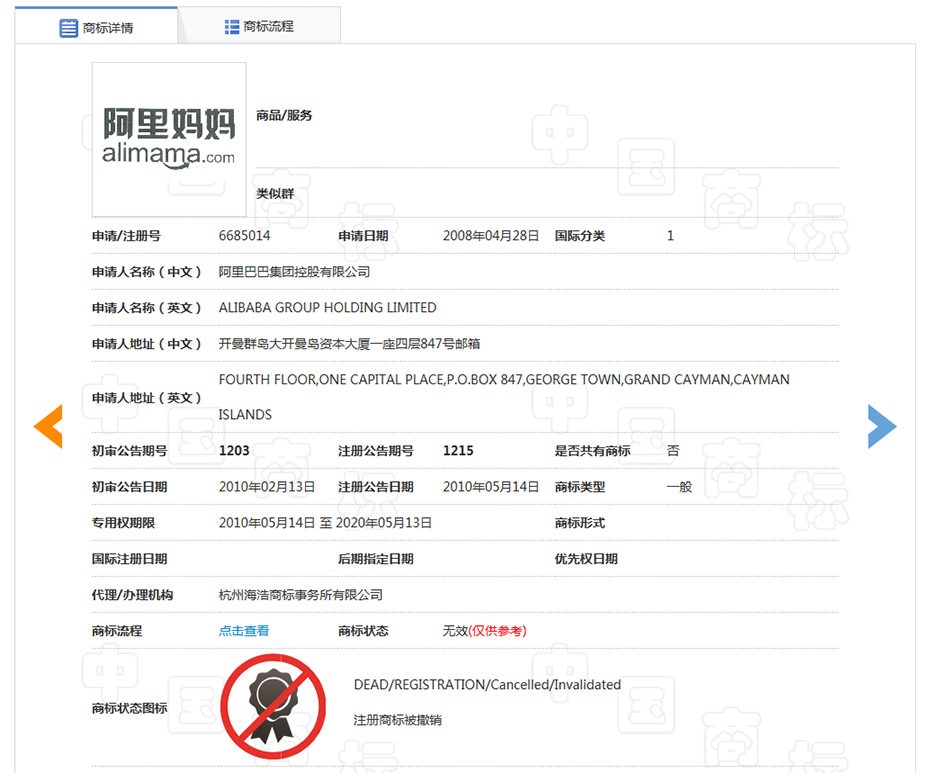Image resolution: width=925 pixels, height=773 pixels.
Task: Click the 阿里妈妈 alimama.com trademark image
Action: click(169, 139)
